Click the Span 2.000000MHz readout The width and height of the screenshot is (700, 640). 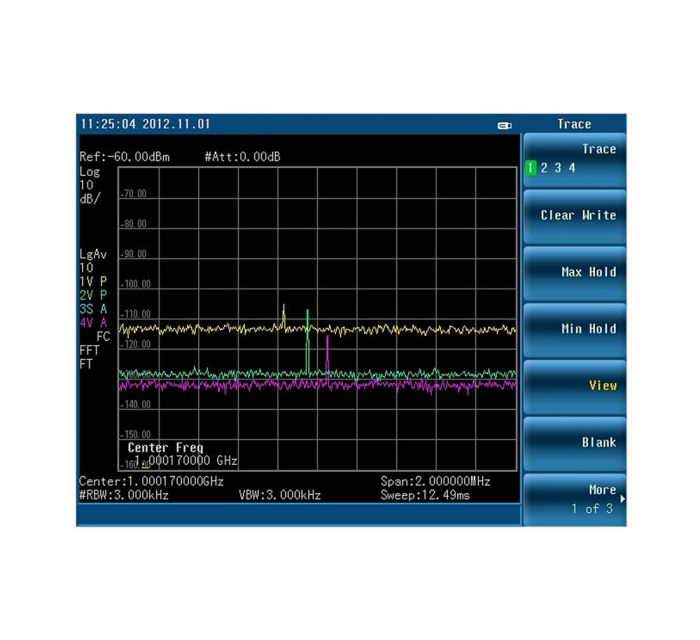pyautogui.click(x=435, y=481)
